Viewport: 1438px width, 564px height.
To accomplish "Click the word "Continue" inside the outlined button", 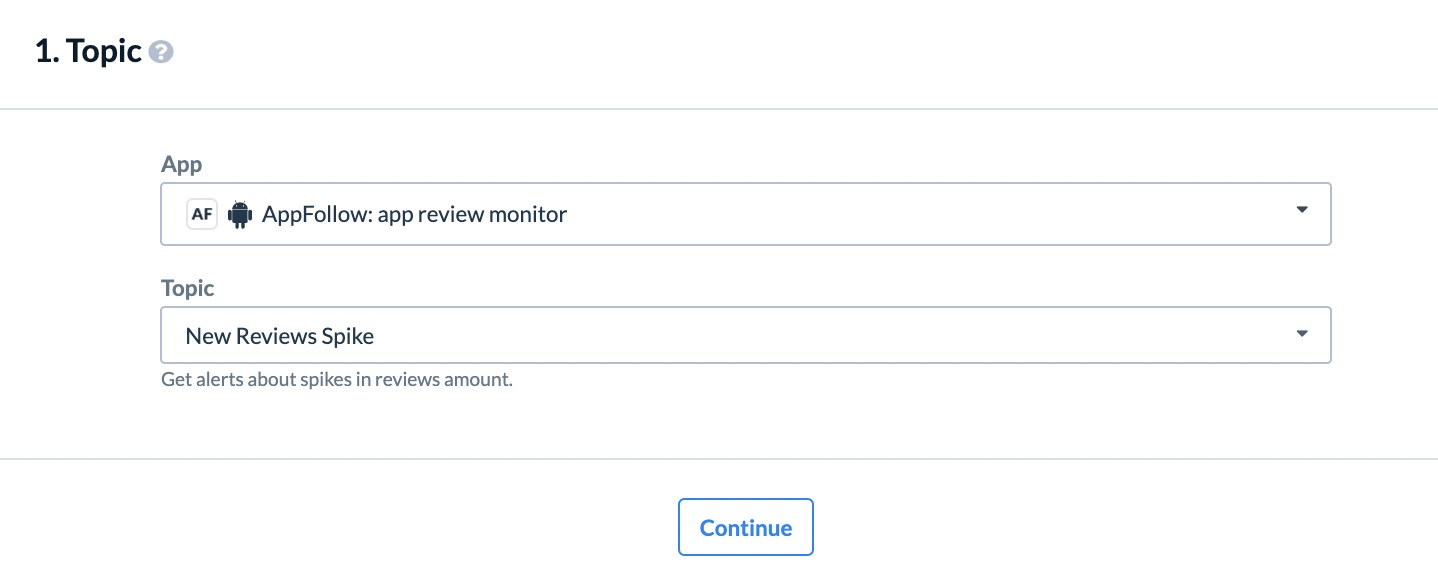I will pyautogui.click(x=746, y=528).
